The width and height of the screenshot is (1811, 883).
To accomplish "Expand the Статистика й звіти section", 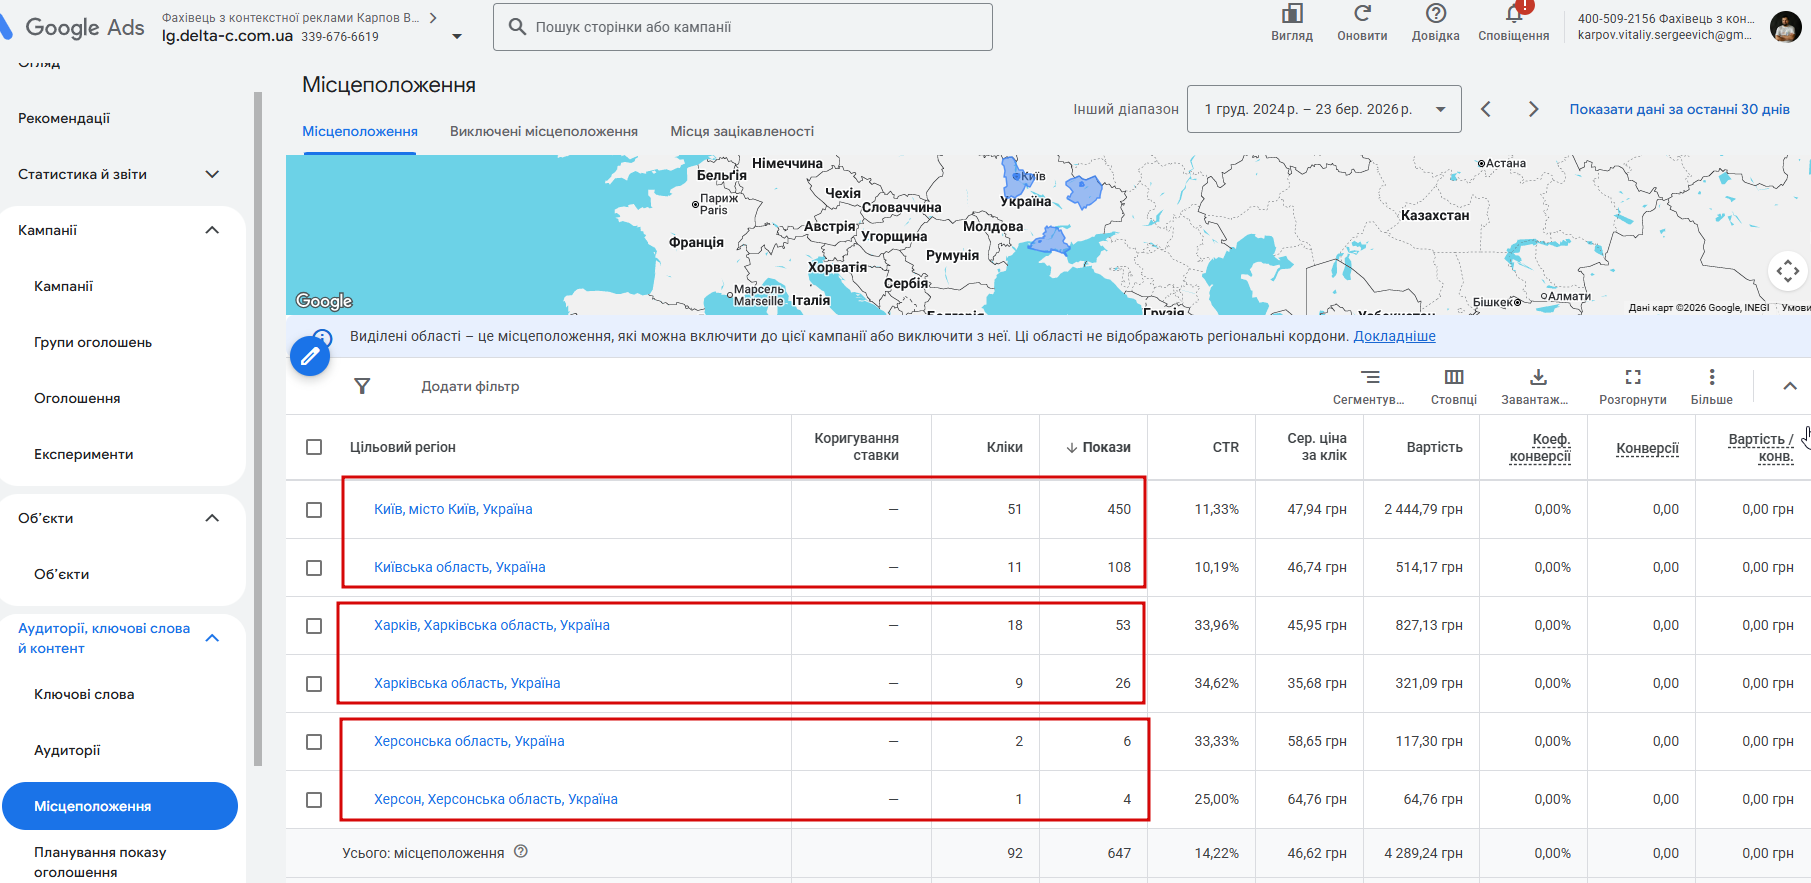I will click(x=212, y=174).
